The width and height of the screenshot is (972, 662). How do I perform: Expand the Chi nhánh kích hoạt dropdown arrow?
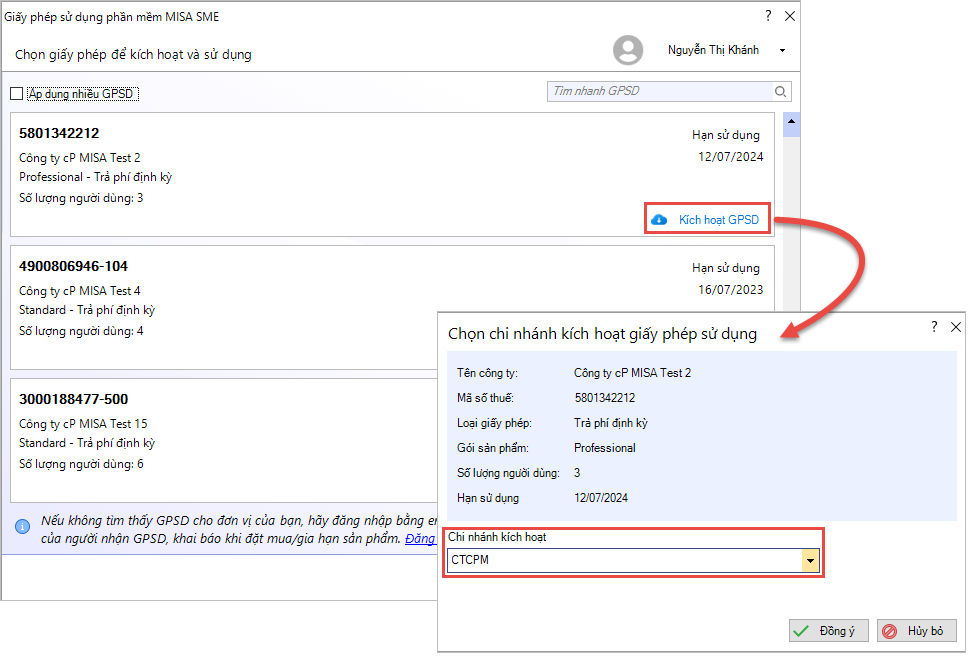[x=810, y=561]
